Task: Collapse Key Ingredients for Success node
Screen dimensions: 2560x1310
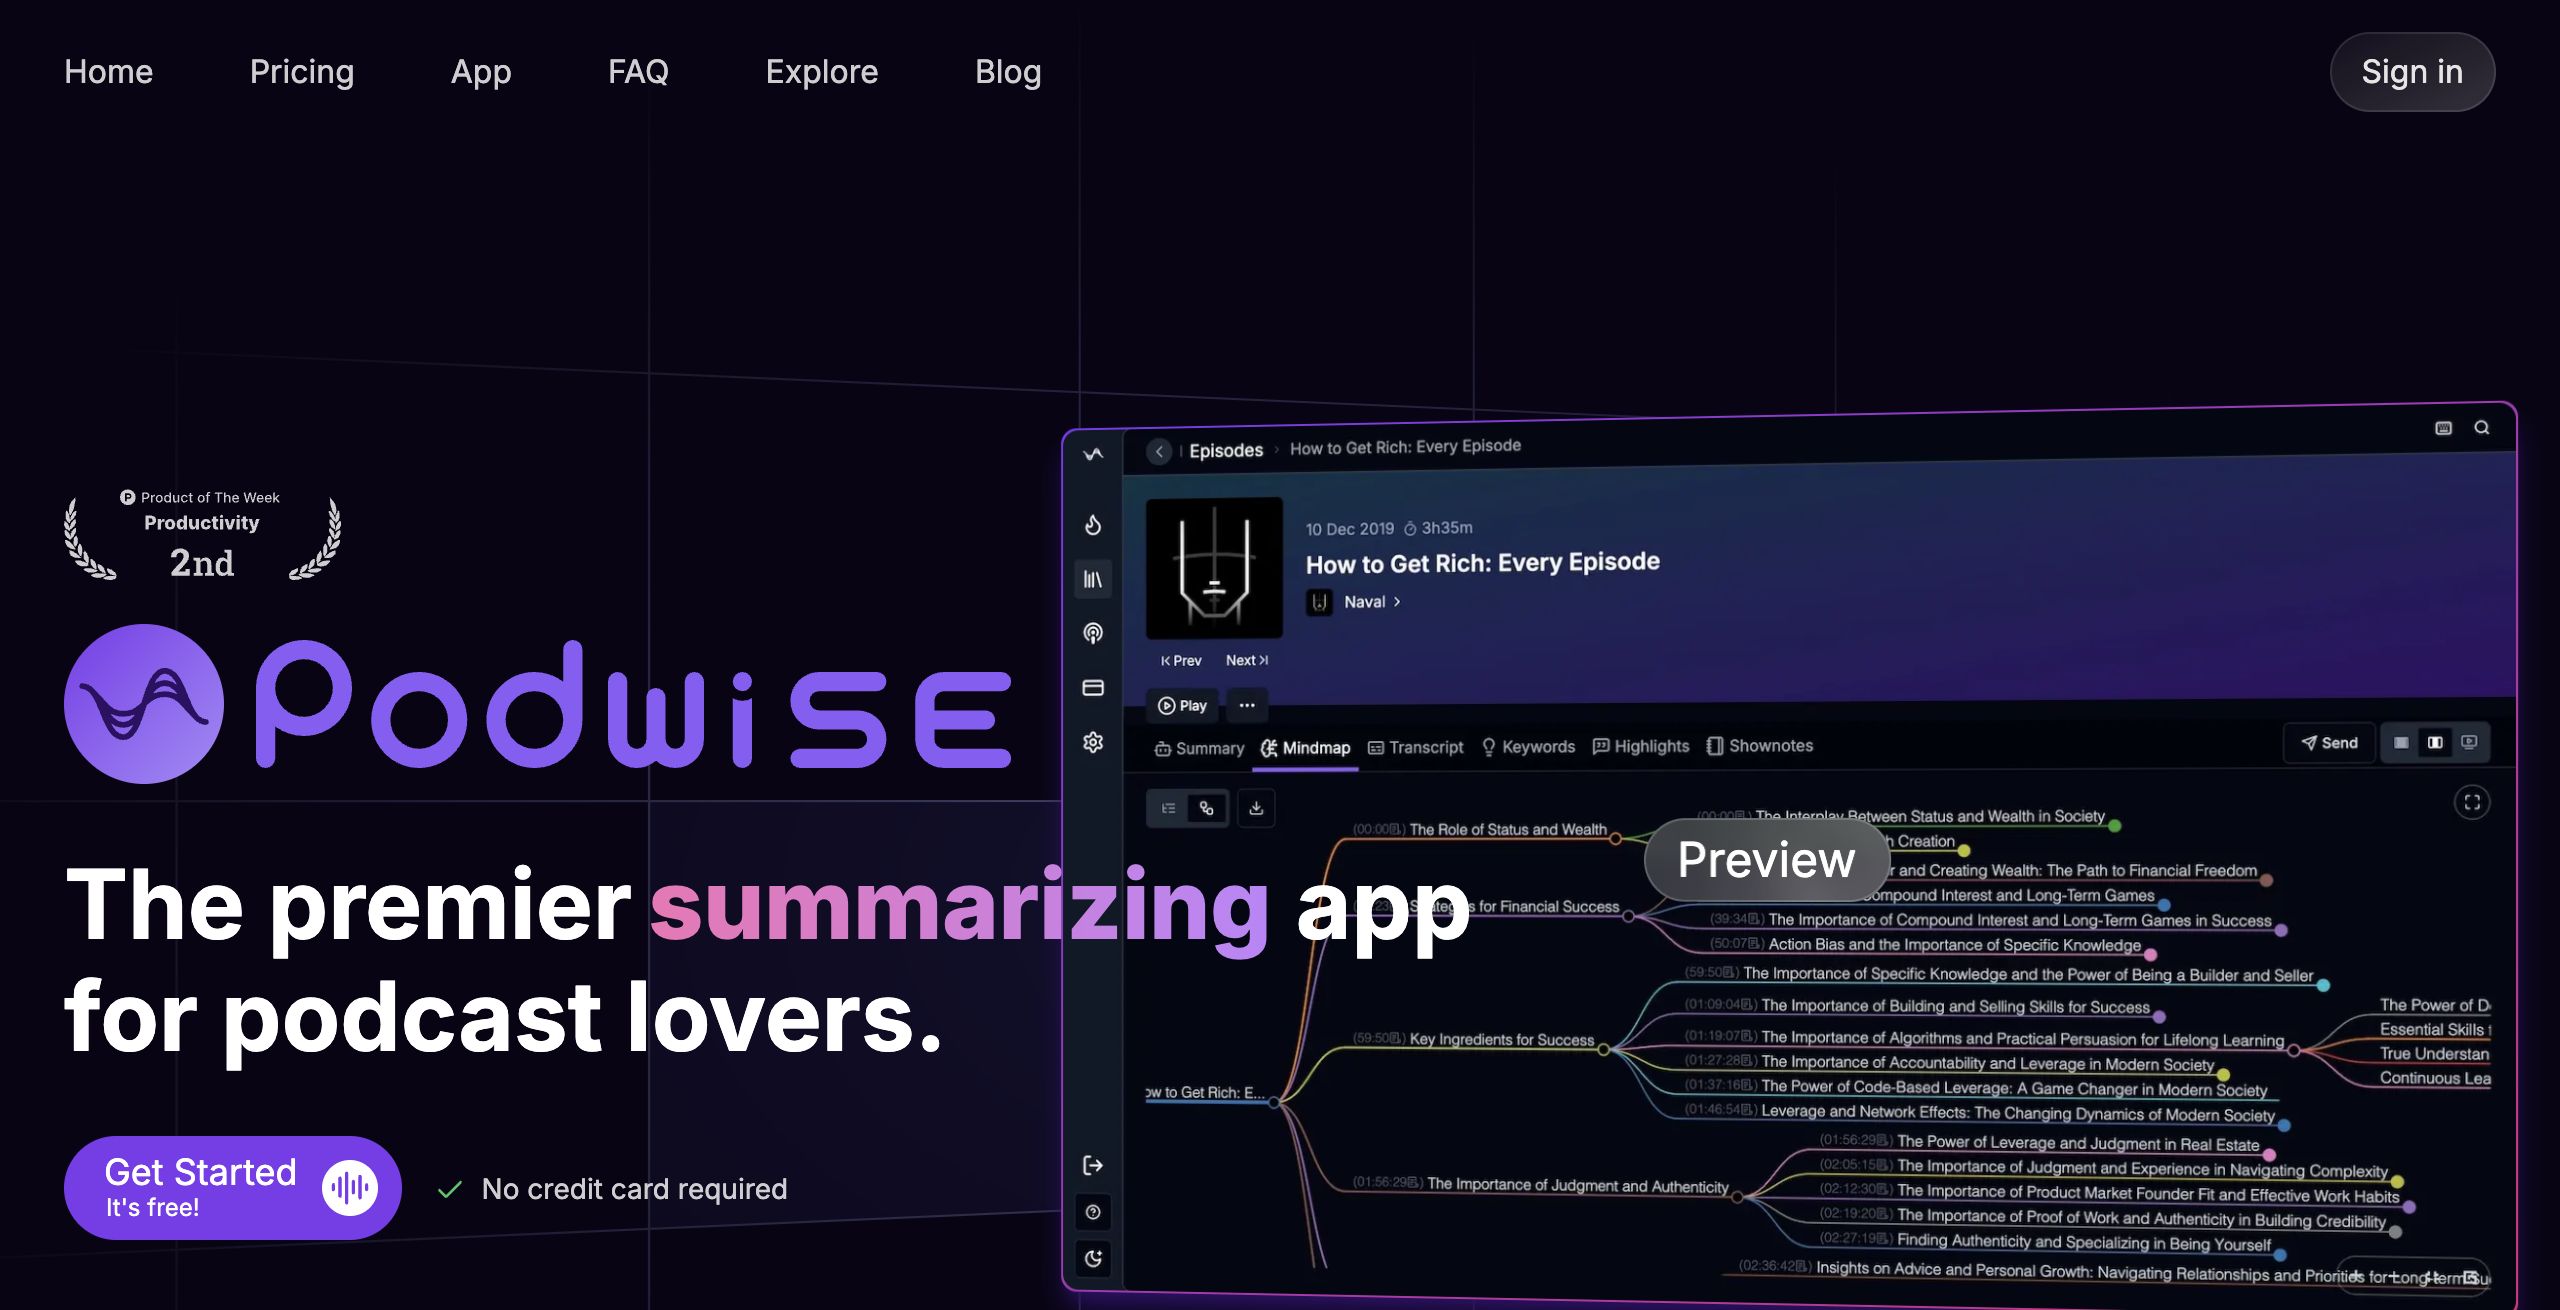Action: (x=1604, y=1049)
